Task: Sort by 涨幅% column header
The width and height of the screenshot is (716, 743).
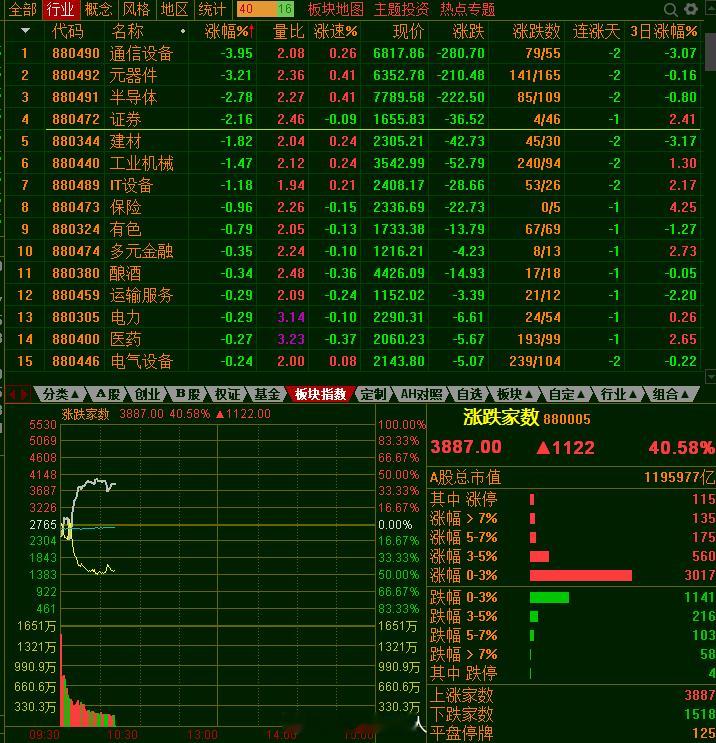Action: (x=229, y=32)
